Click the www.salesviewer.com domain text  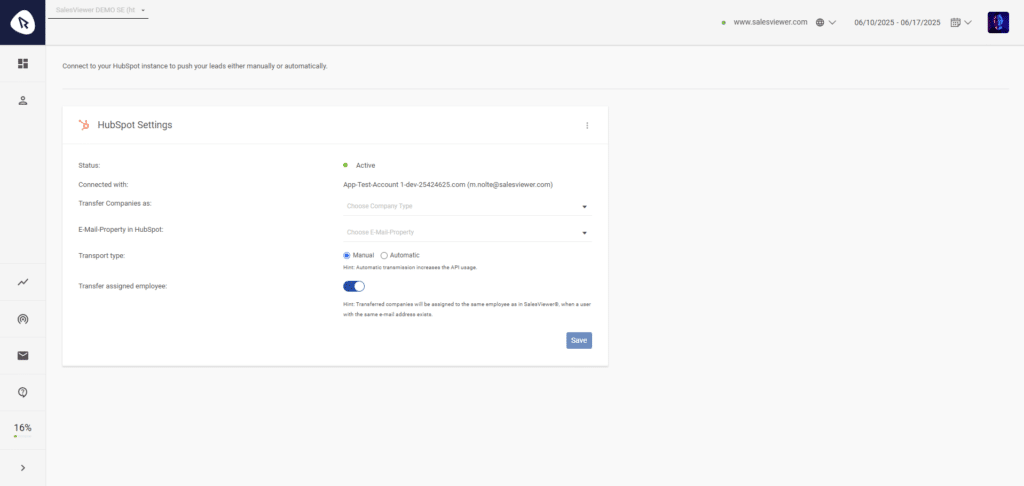coord(770,22)
